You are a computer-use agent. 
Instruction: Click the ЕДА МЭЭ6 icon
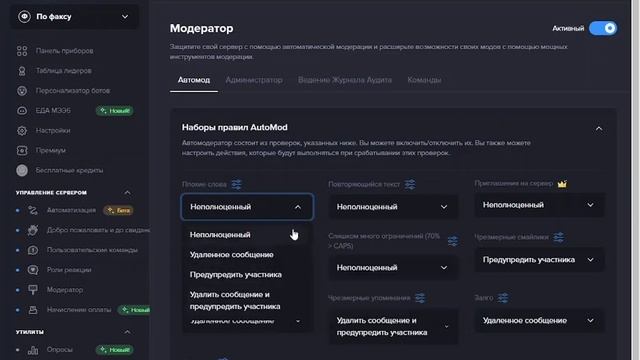(22, 111)
